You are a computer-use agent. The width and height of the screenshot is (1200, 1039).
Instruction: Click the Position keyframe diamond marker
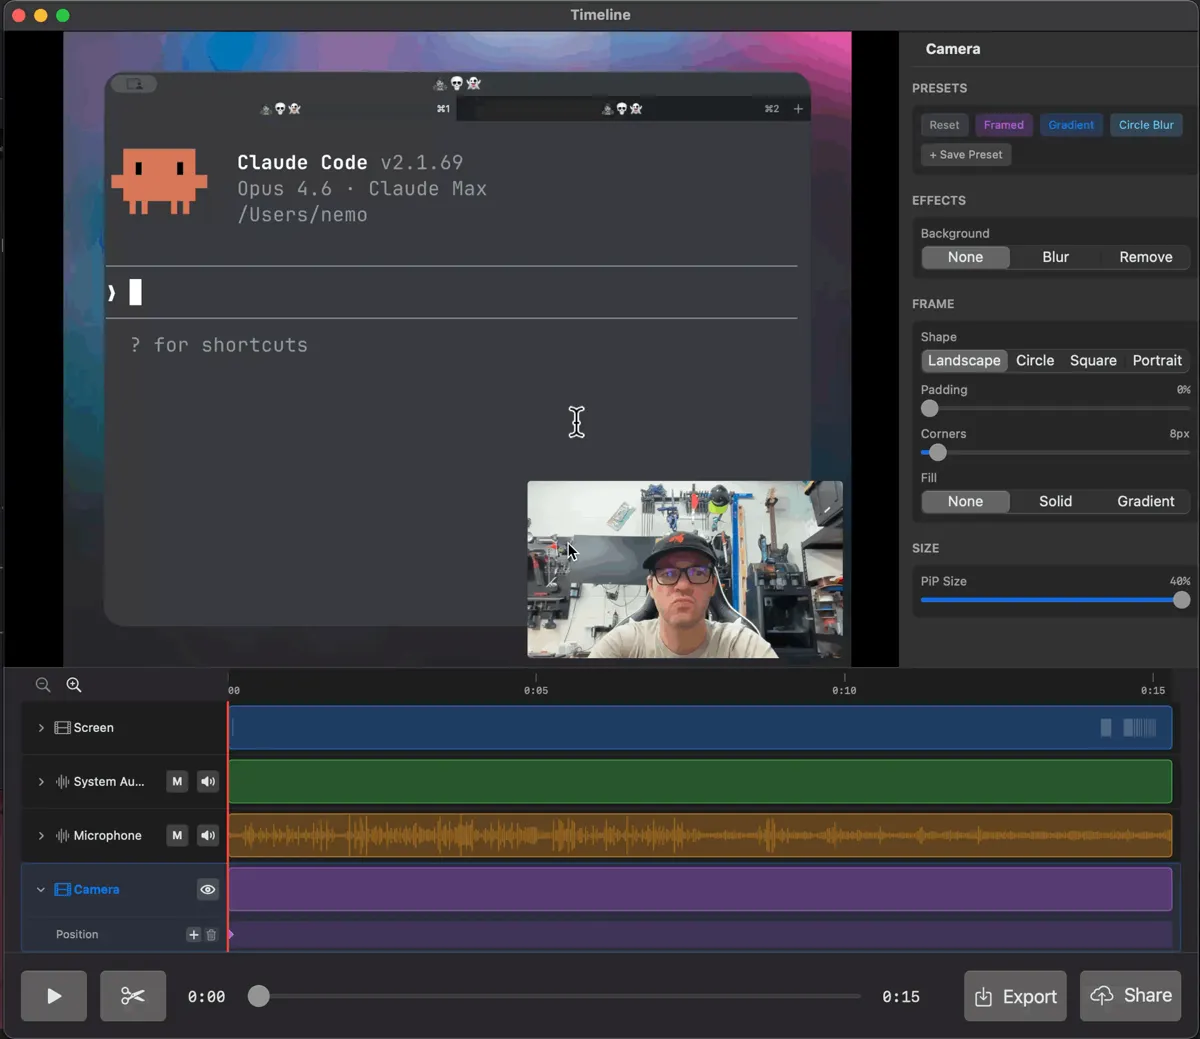tap(231, 935)
